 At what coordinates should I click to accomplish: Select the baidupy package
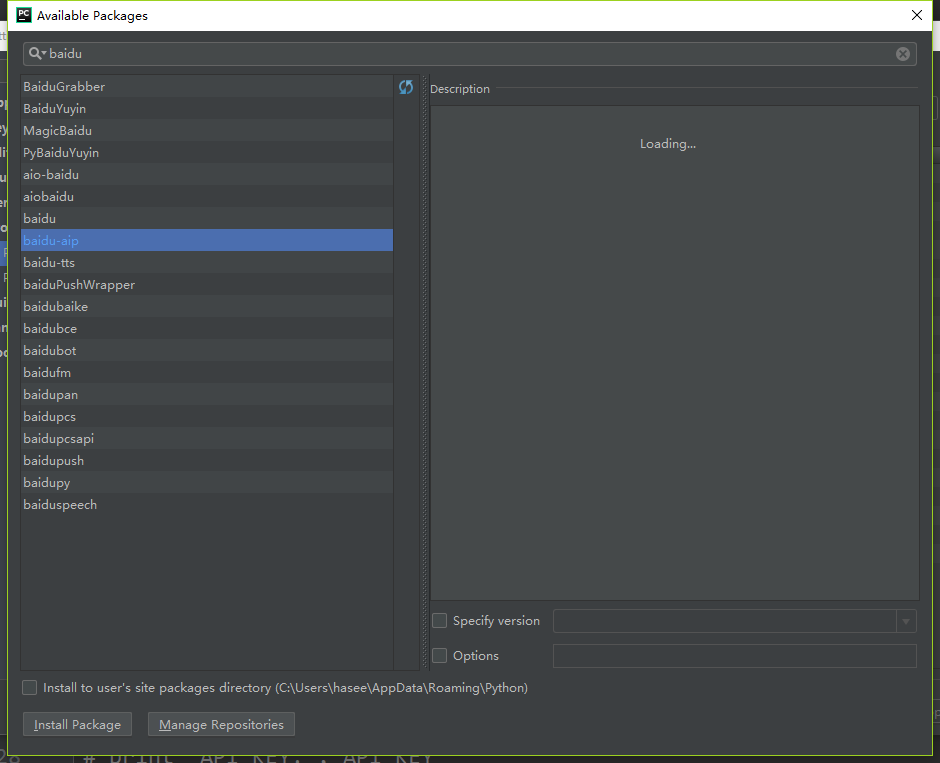[x=207, y=482]
